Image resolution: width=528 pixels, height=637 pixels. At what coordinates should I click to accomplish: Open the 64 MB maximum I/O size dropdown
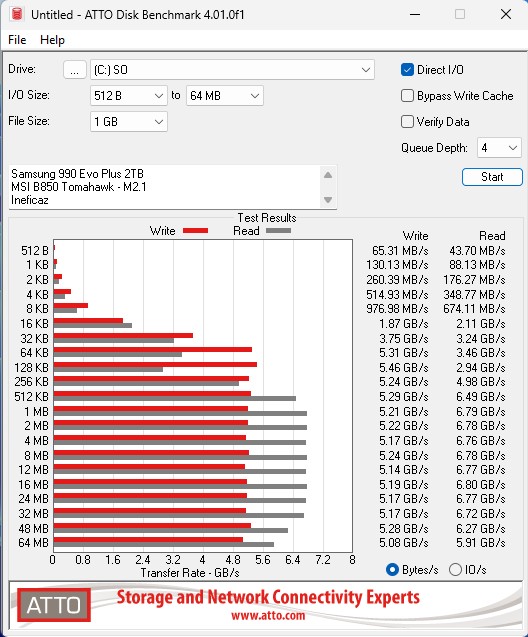tap(225, 96)
